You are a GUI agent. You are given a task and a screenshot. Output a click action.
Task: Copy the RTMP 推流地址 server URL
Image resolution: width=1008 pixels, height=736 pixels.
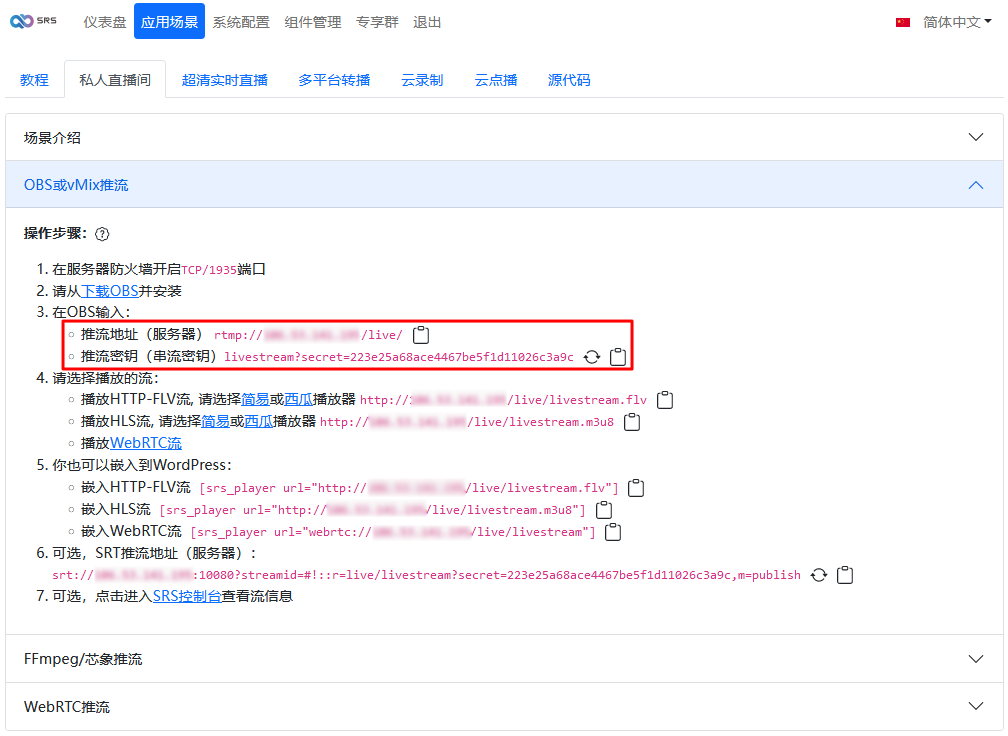coord(421,335)
